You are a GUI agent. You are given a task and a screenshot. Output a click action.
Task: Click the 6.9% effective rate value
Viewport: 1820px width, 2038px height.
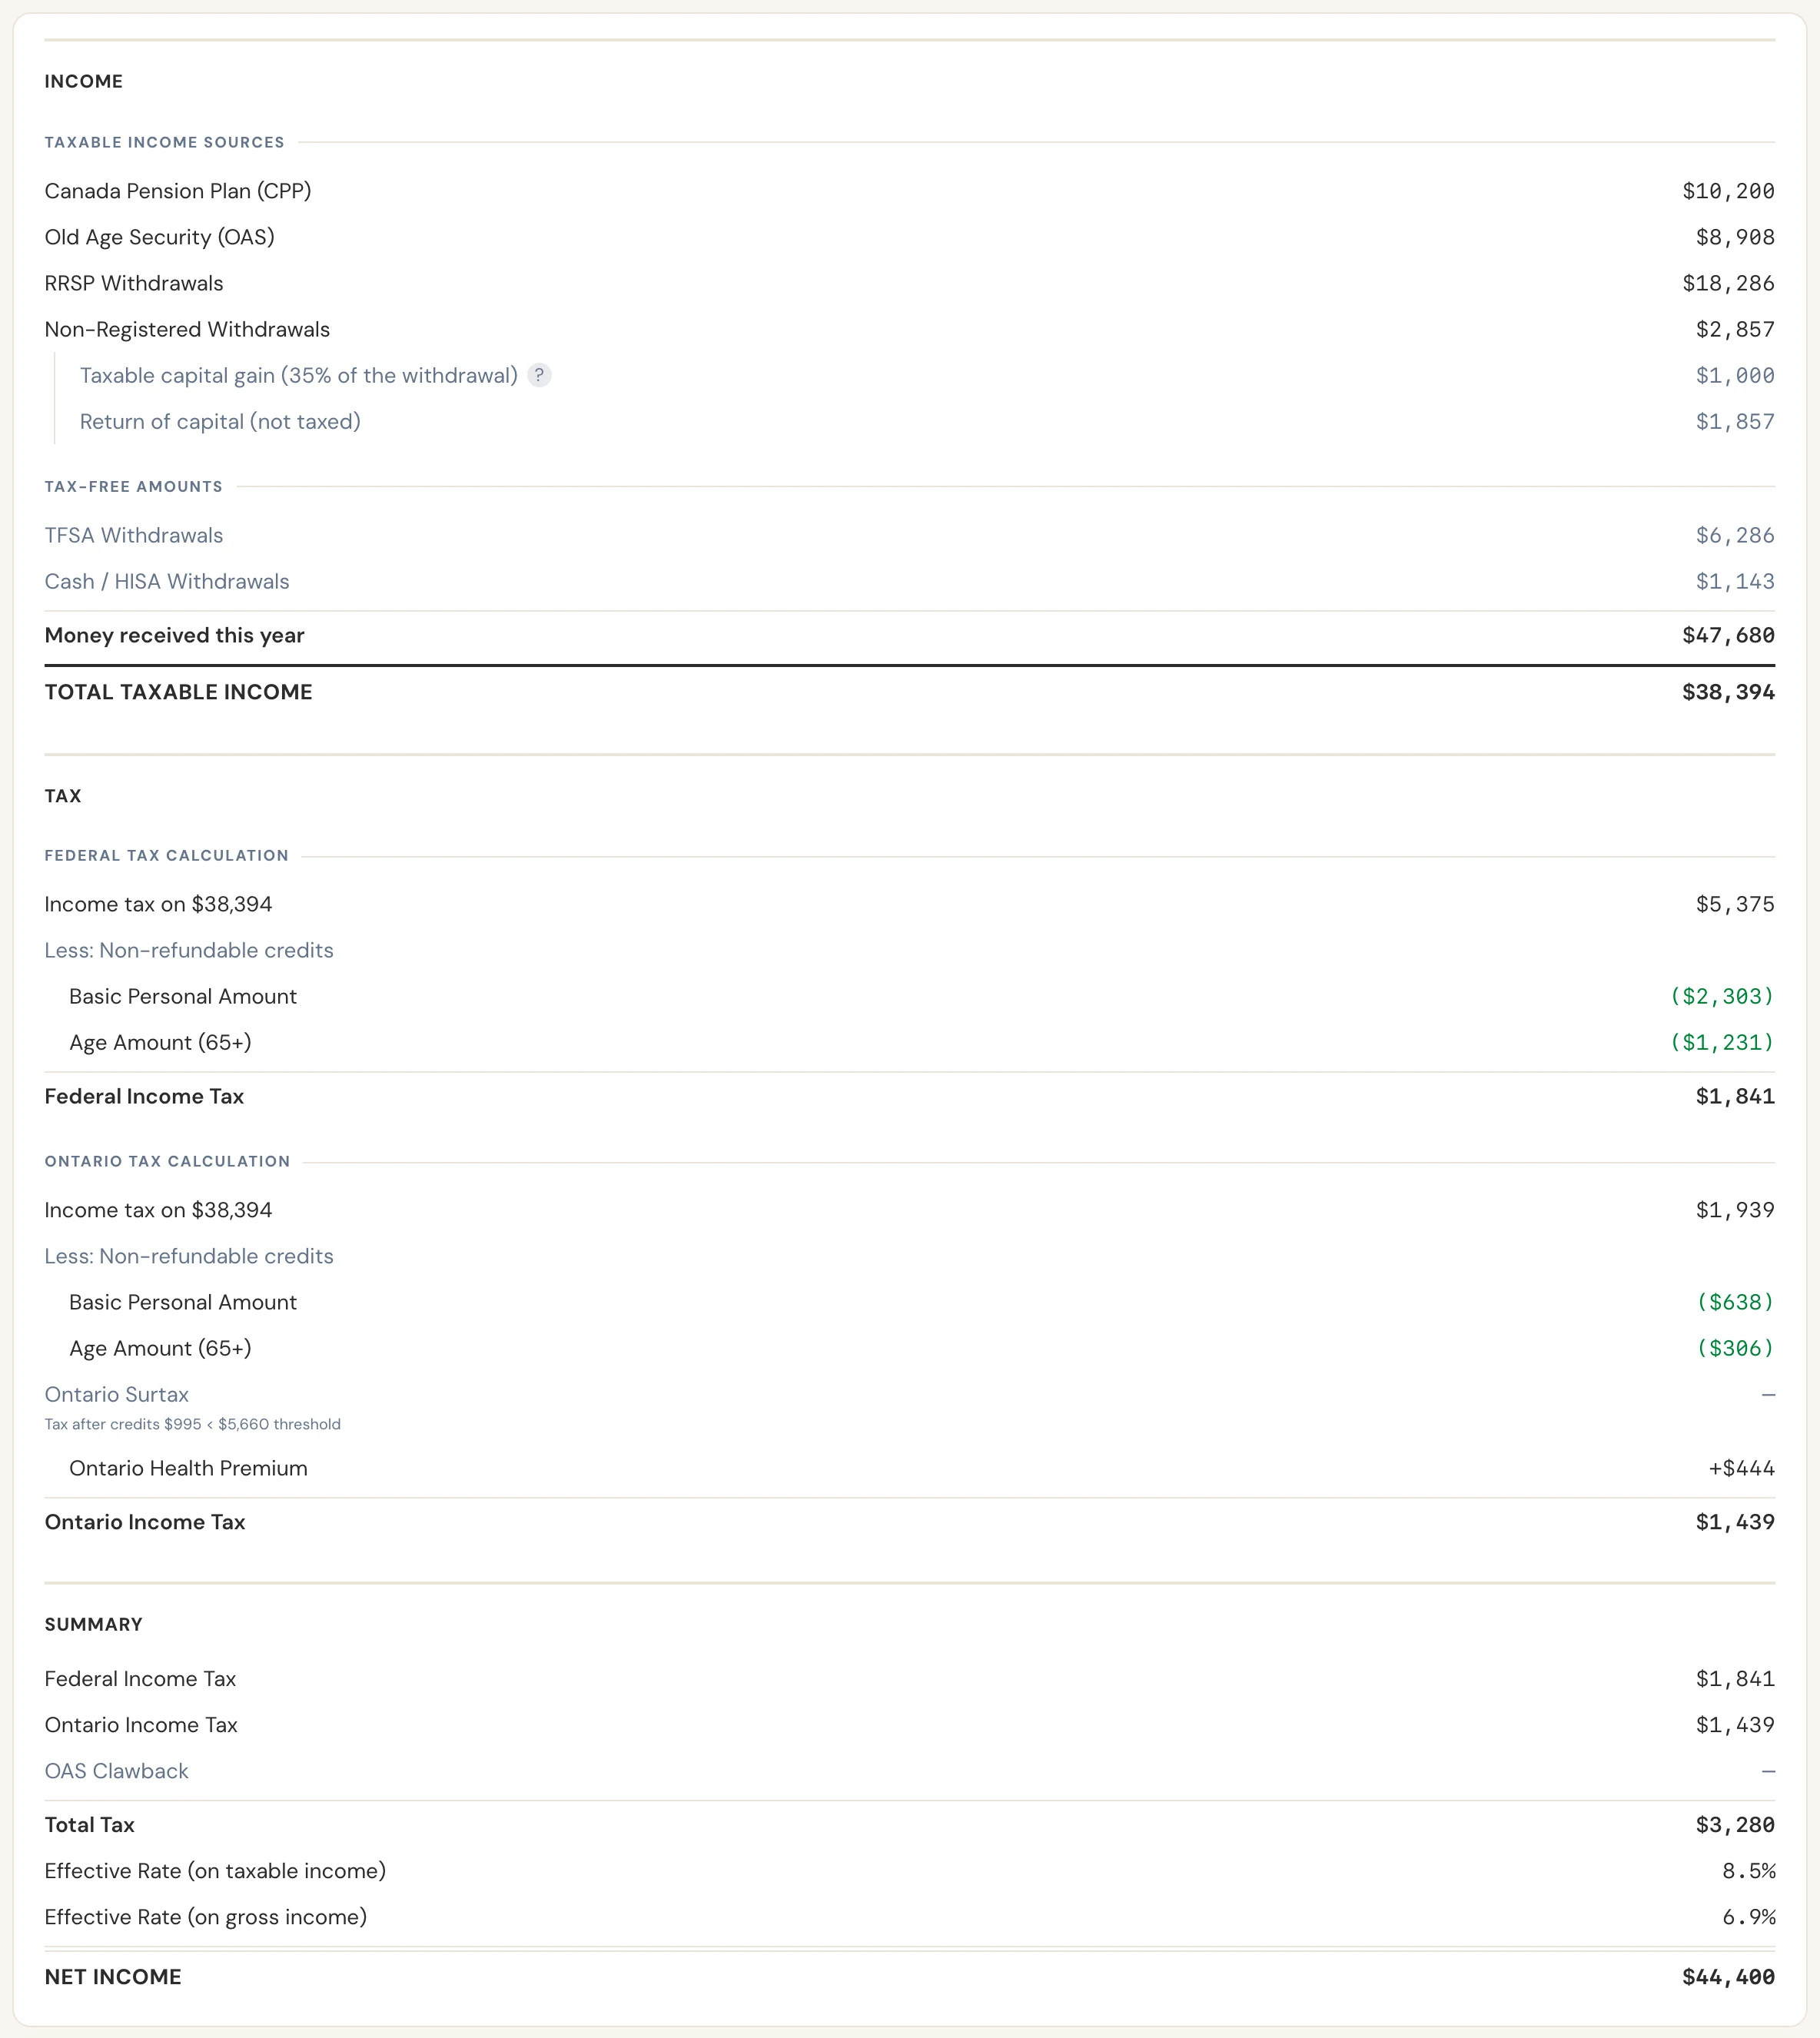(x=1749, y=1917)
